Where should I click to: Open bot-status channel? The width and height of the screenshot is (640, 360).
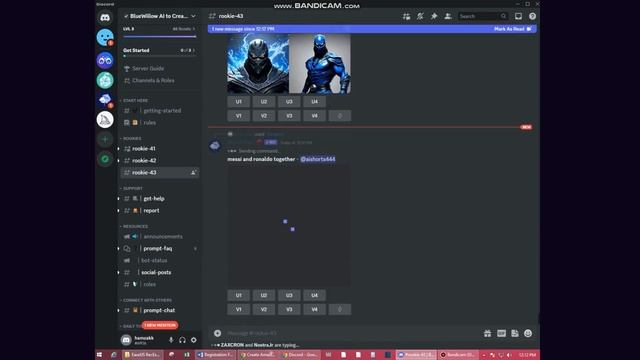[x=160, y=260]
